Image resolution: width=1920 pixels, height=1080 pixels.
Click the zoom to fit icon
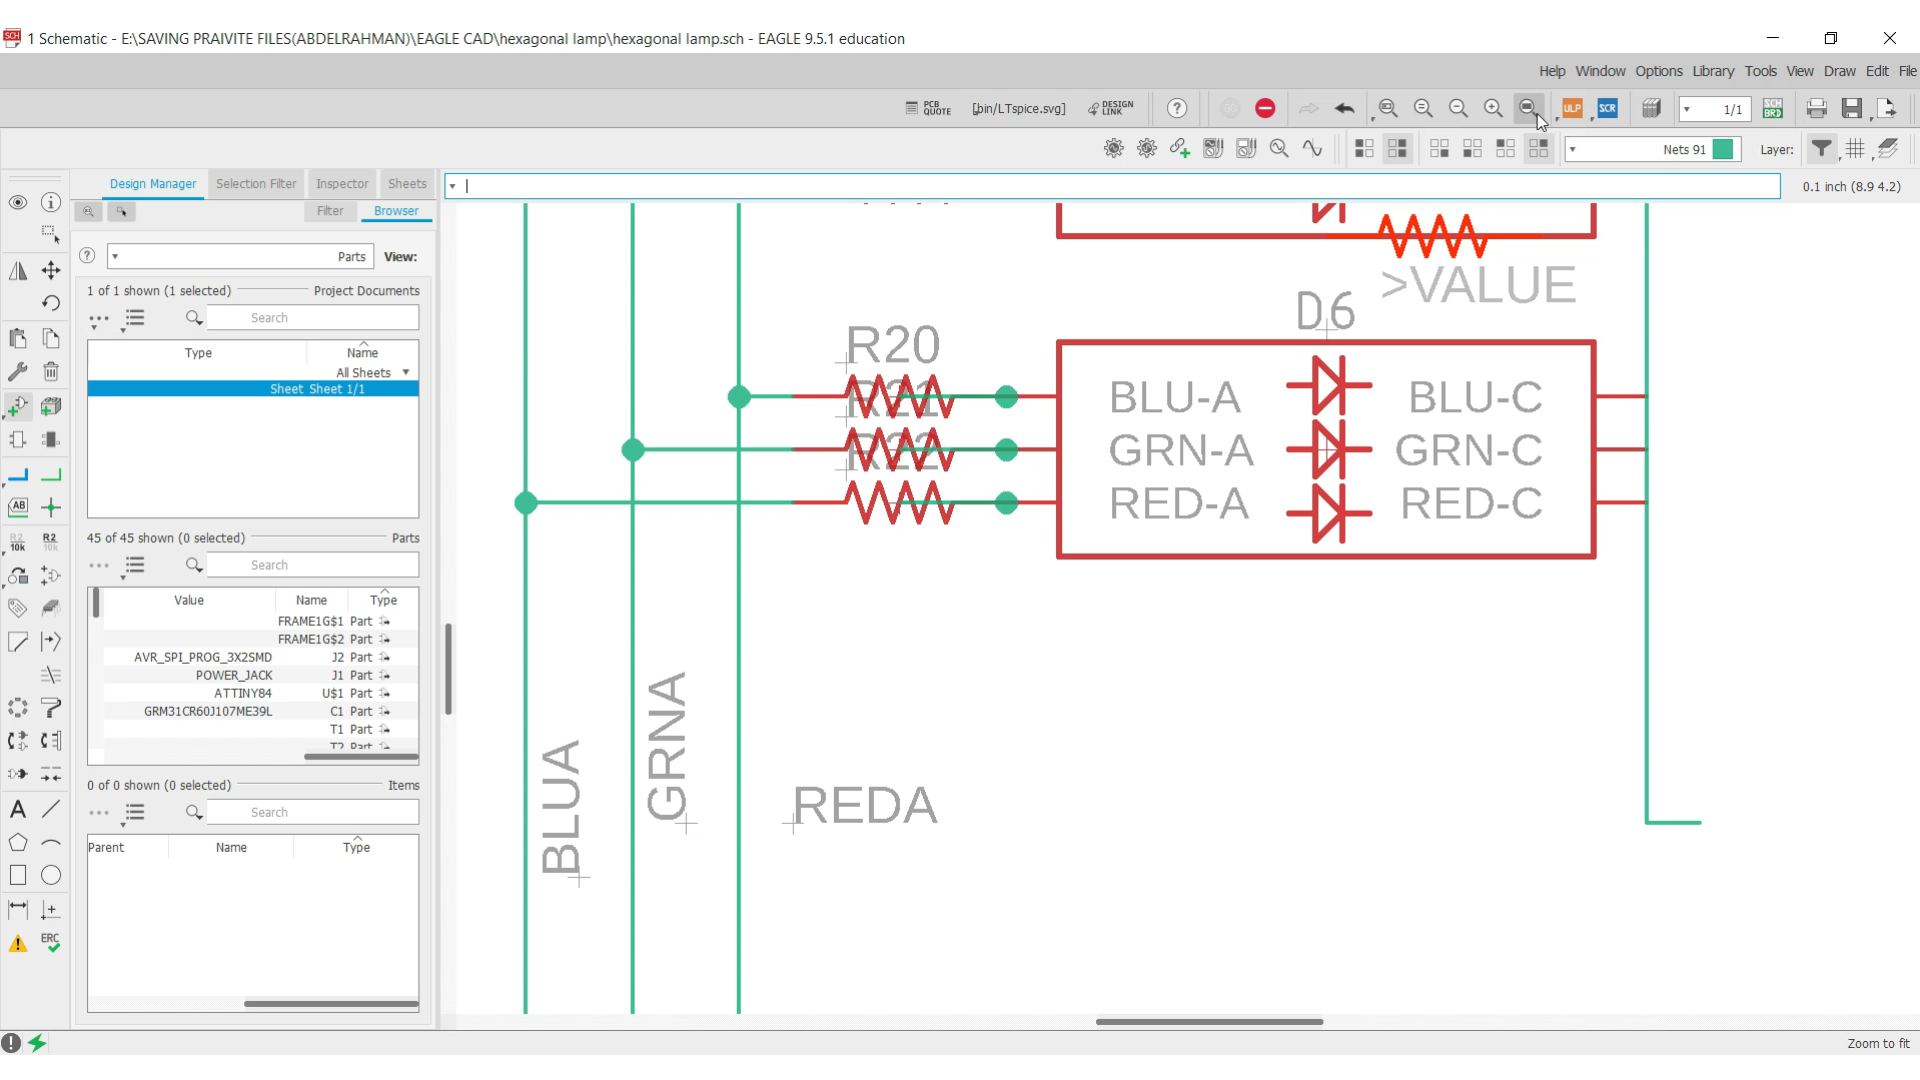[1528, 108]
